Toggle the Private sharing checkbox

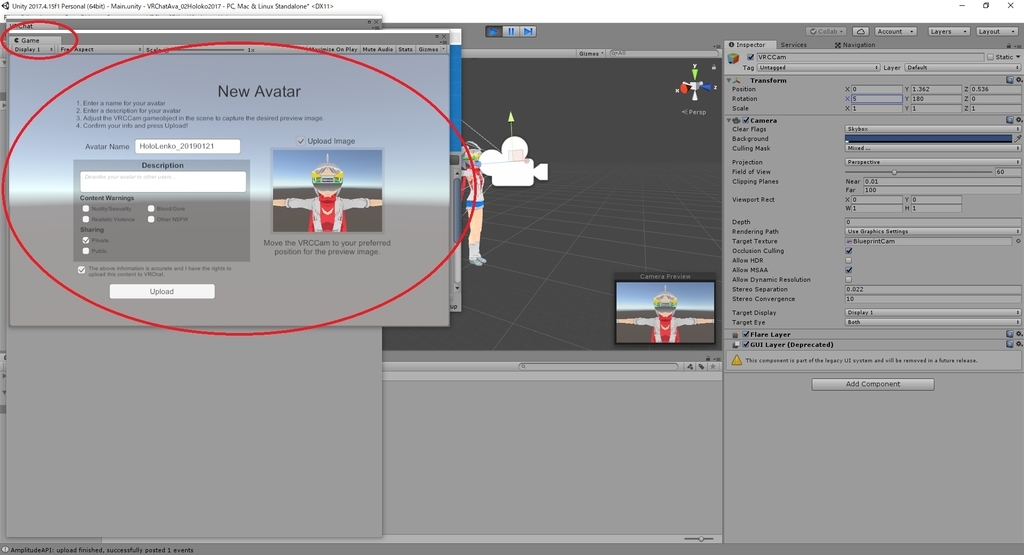pos(86,240)
